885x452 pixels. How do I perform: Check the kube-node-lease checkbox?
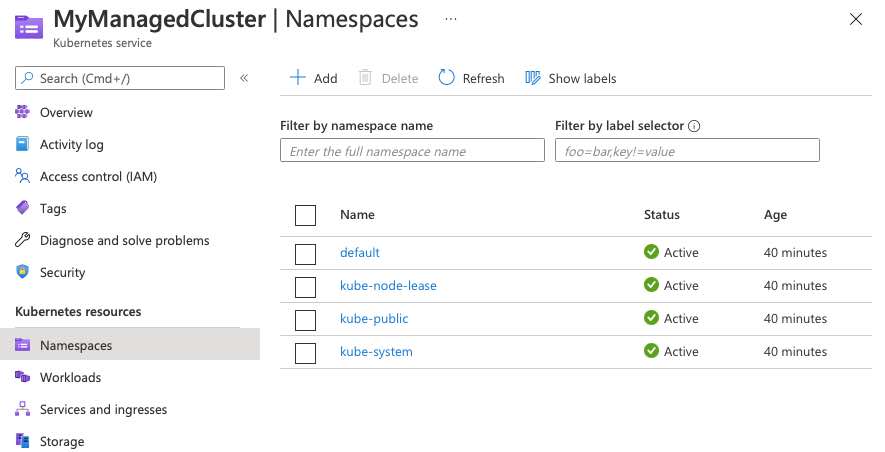(x=305, y=287)
